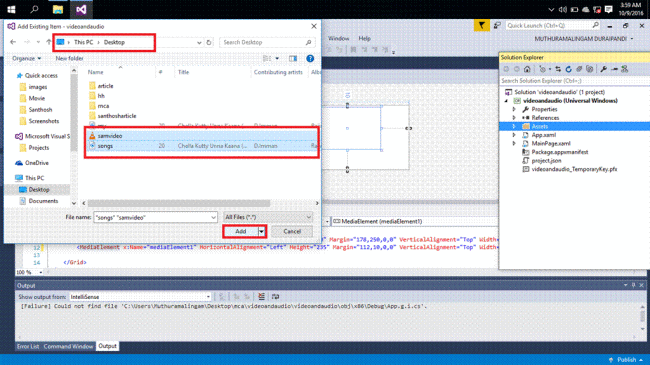Open zoom level 100 % dropdown in editor

[x=41, y=273]
